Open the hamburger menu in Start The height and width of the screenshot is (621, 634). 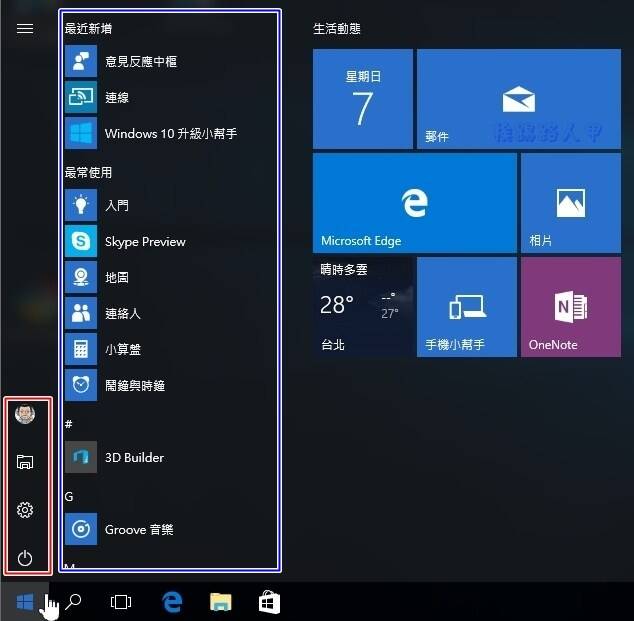[x=25, y=29]
